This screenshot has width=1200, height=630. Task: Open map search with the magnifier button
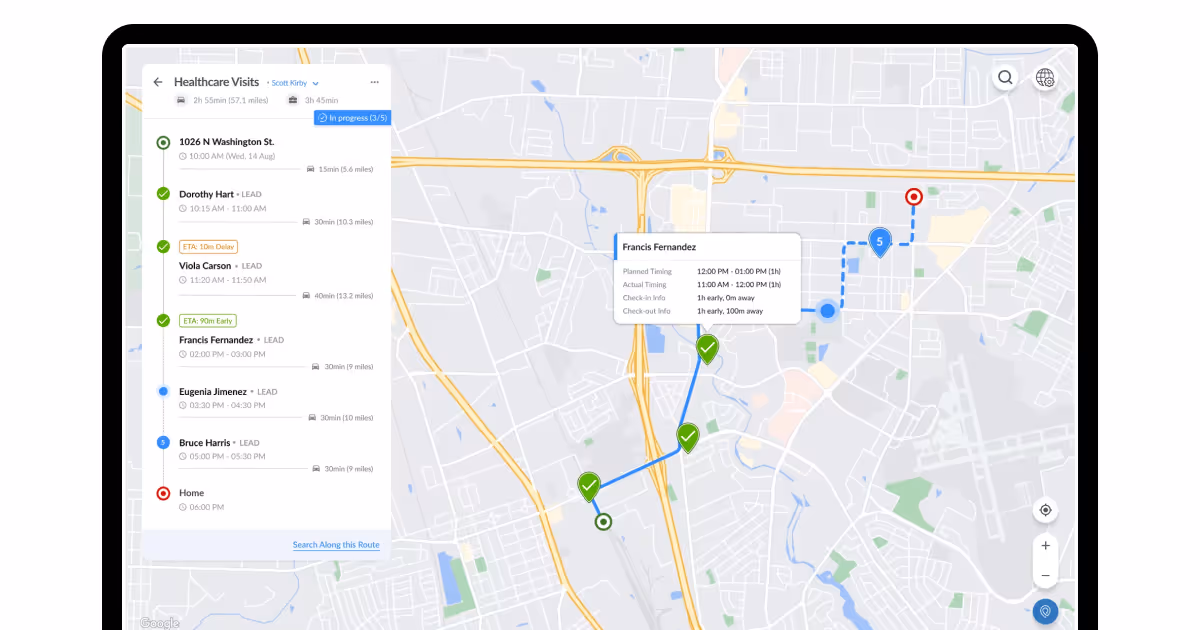pos(1005,77)
